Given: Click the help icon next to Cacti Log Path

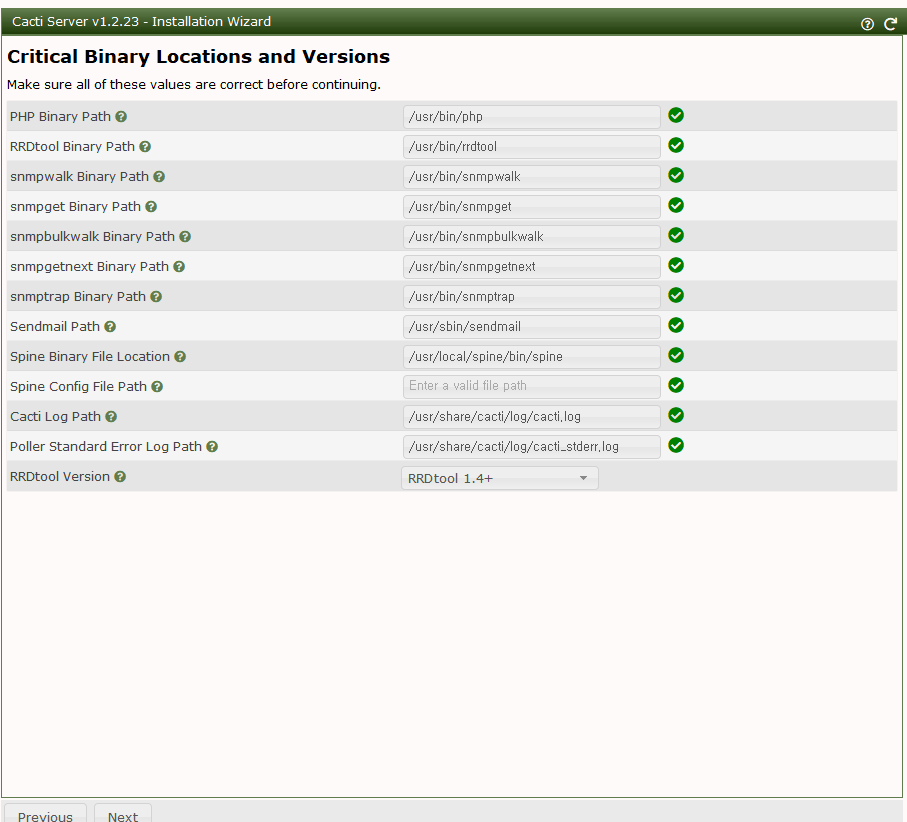Looking at the screenshot, I should tap(111, 416).
